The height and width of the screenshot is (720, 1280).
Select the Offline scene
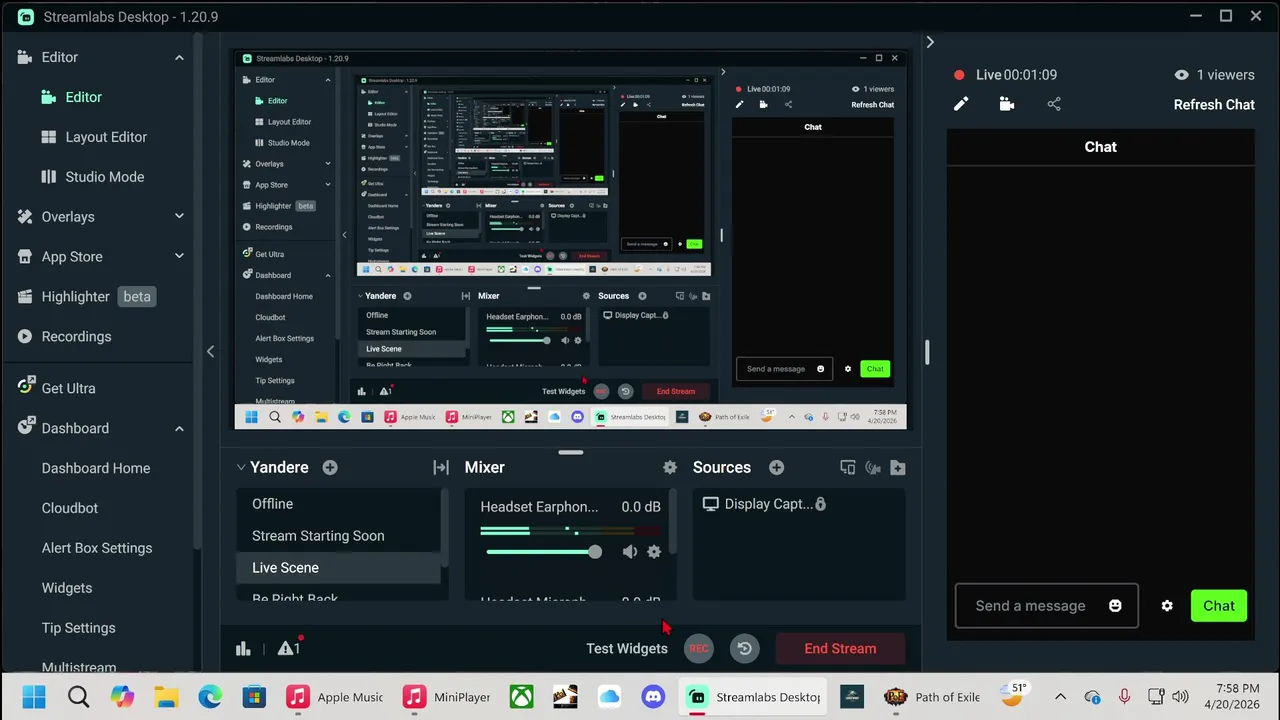tap(338, 504)
